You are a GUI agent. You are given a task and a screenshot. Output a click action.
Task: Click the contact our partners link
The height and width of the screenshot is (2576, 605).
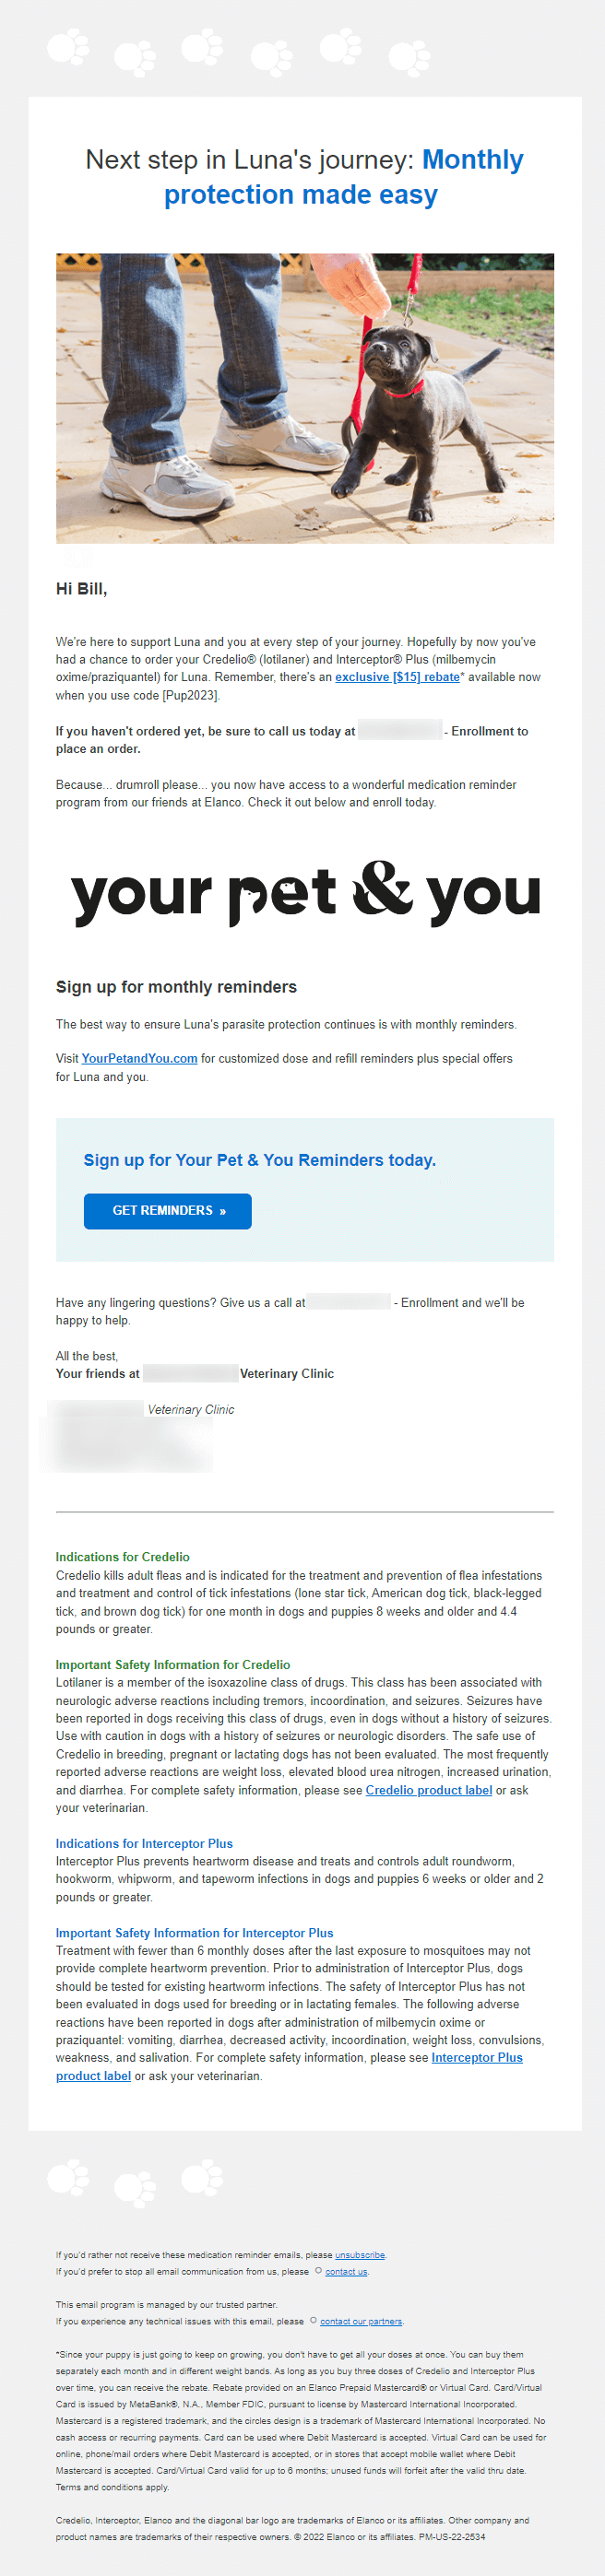click(x=361, y=2321)
